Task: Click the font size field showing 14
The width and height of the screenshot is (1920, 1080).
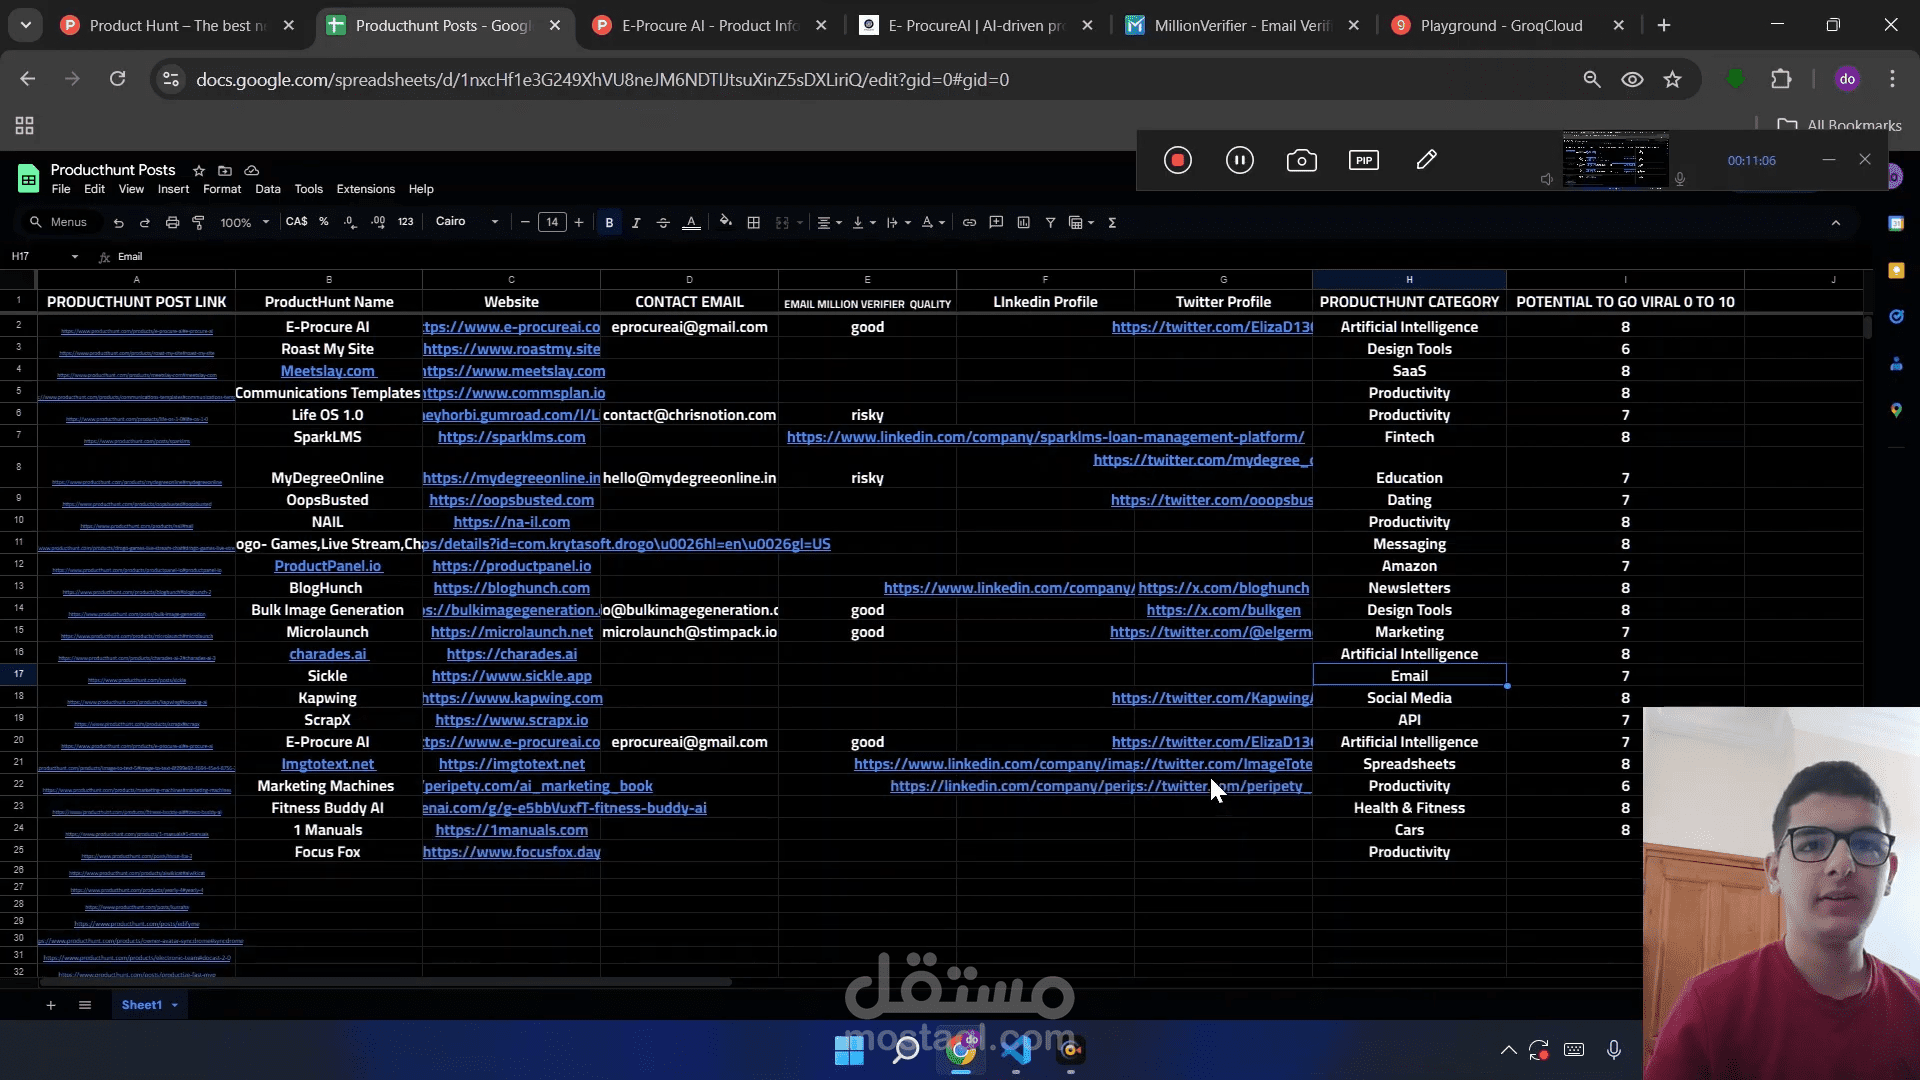Action: [x=552, y=222]
